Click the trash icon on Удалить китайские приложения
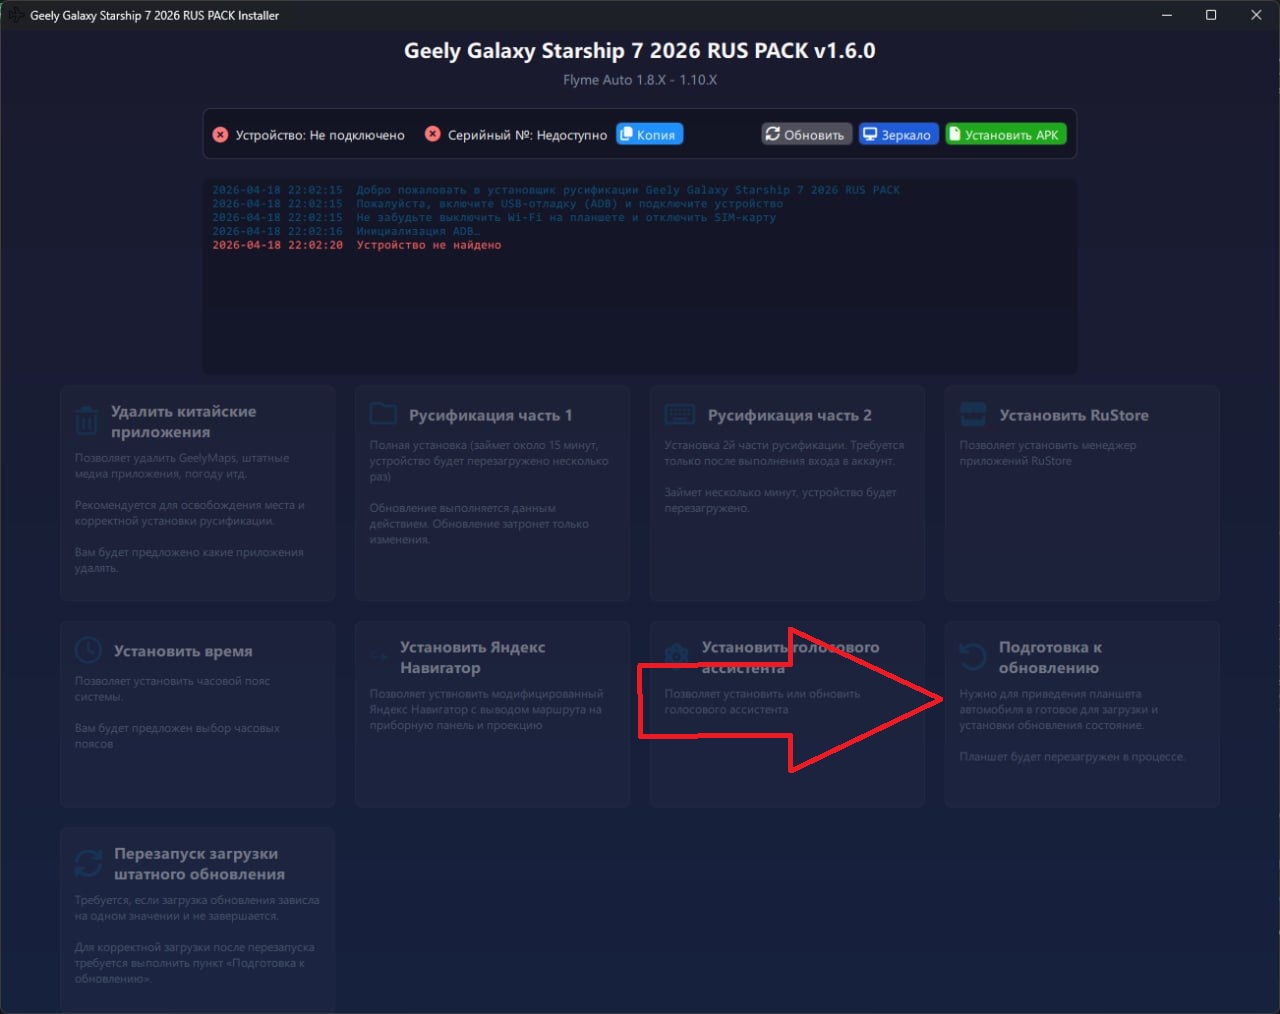This screenshot has height=1014, width=1280. (x=87, y=421)
